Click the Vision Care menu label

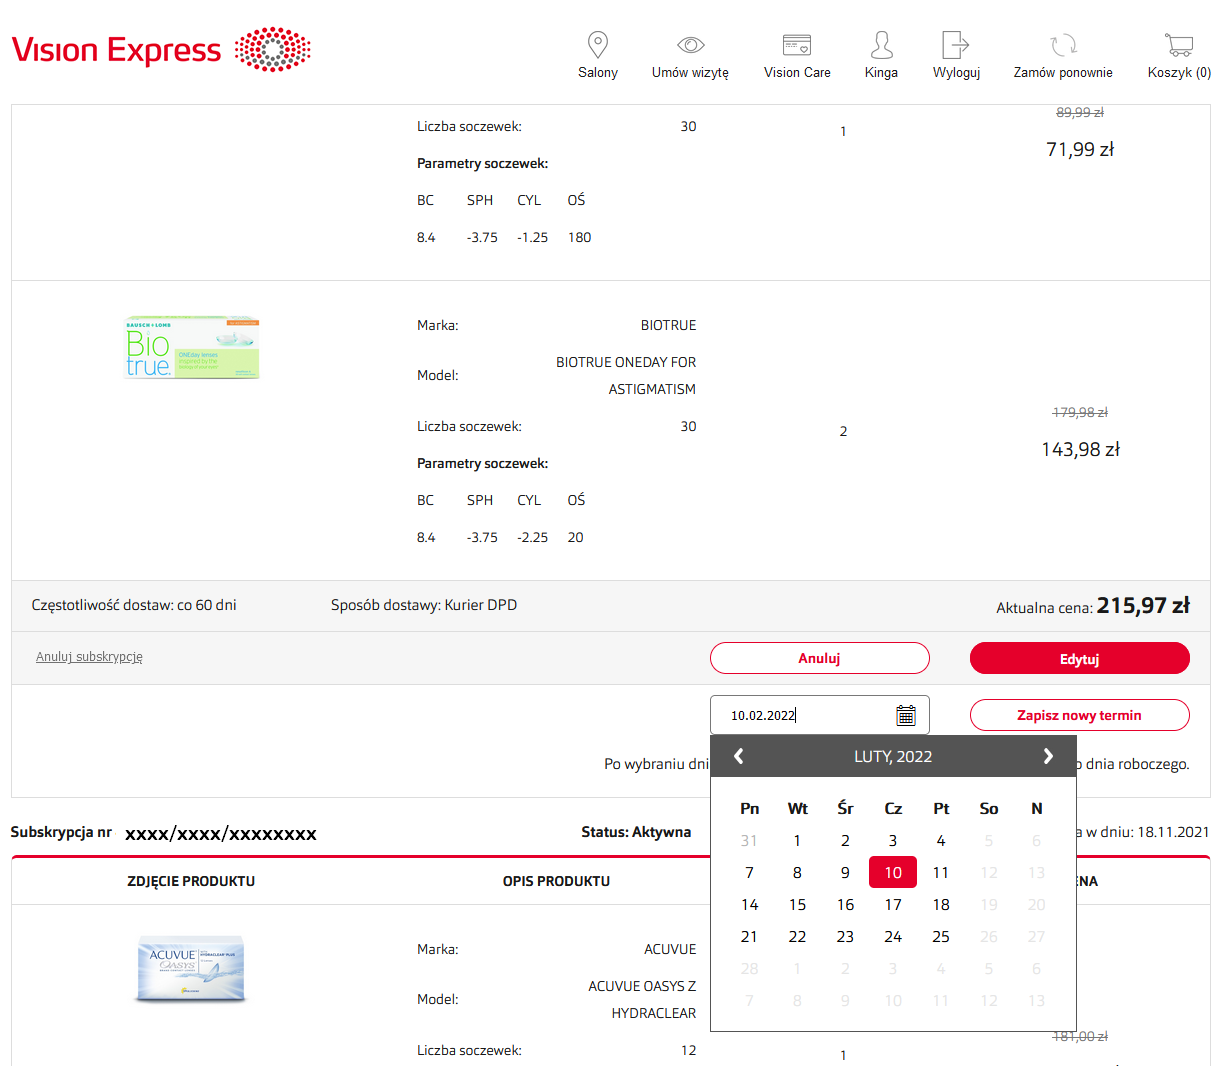[797, 73]
